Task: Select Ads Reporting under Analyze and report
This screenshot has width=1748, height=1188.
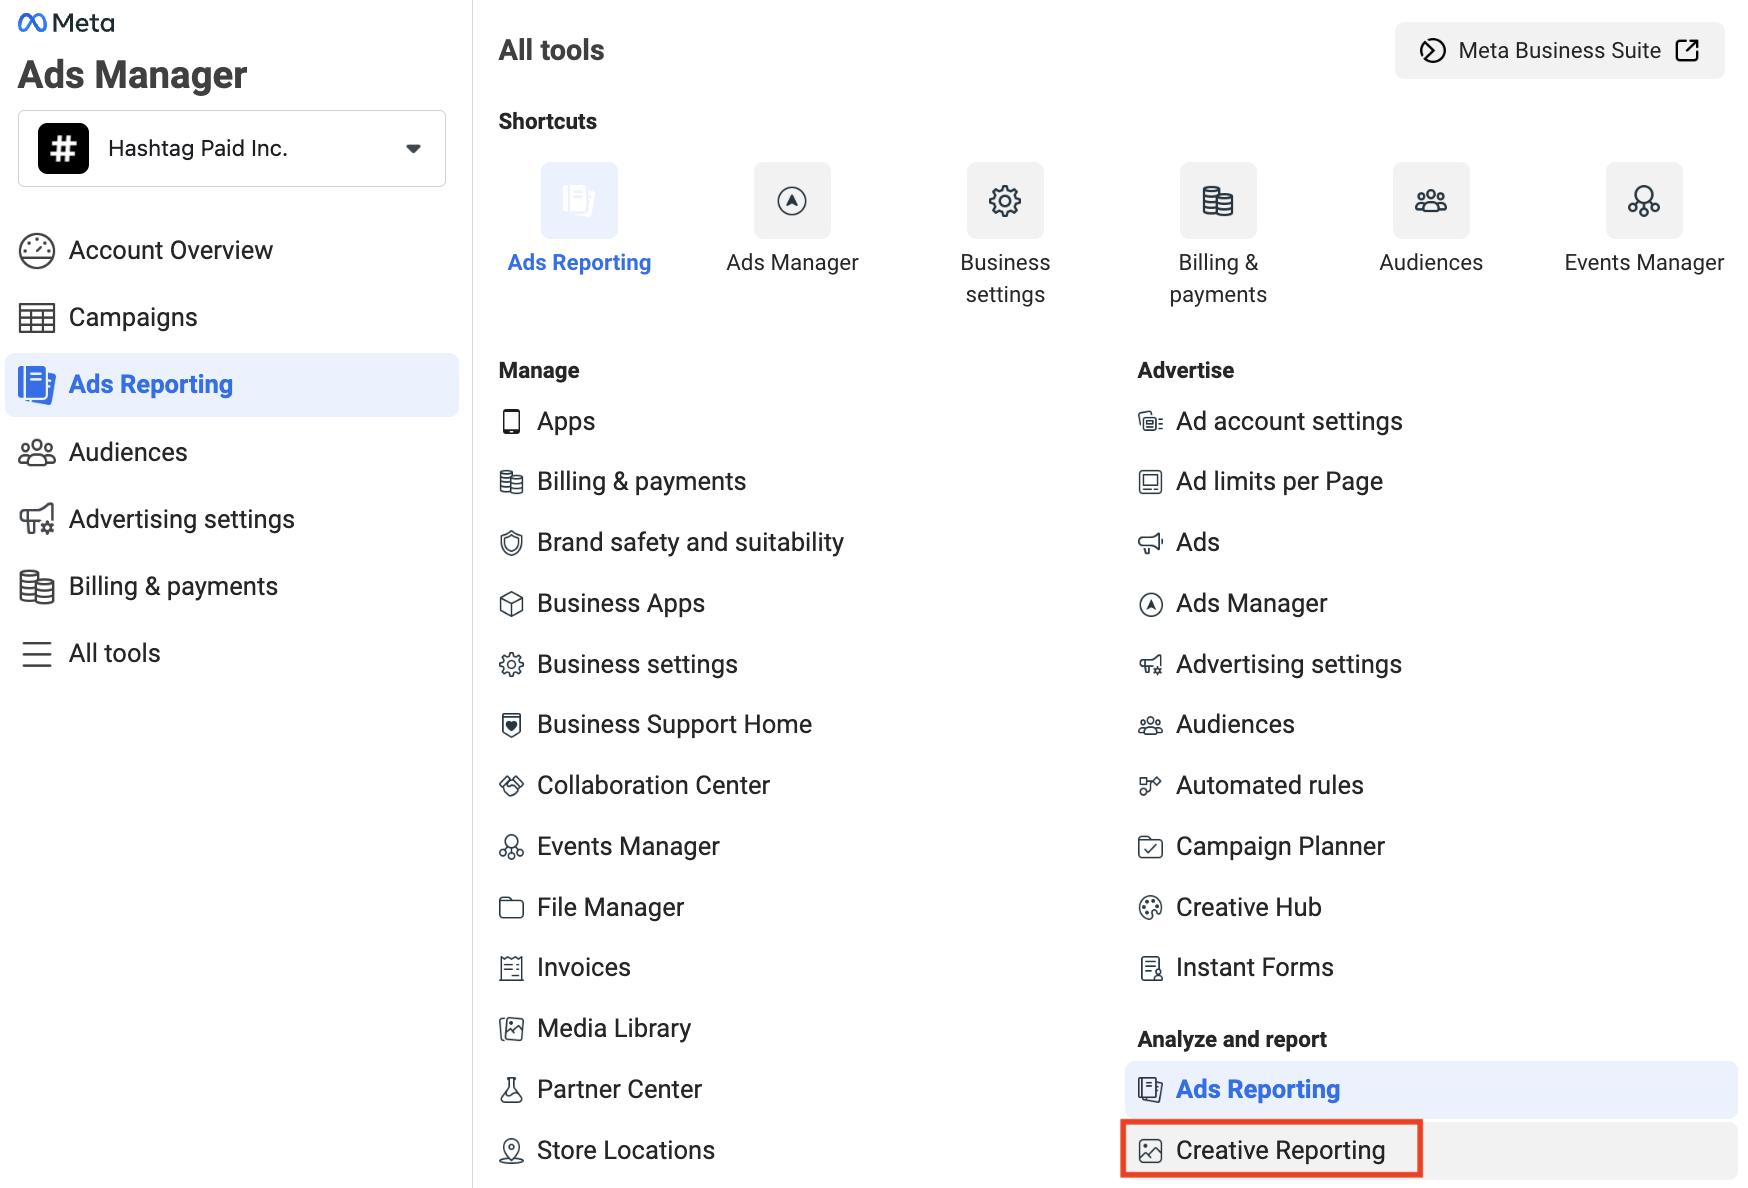Action: point(1431,1090)
